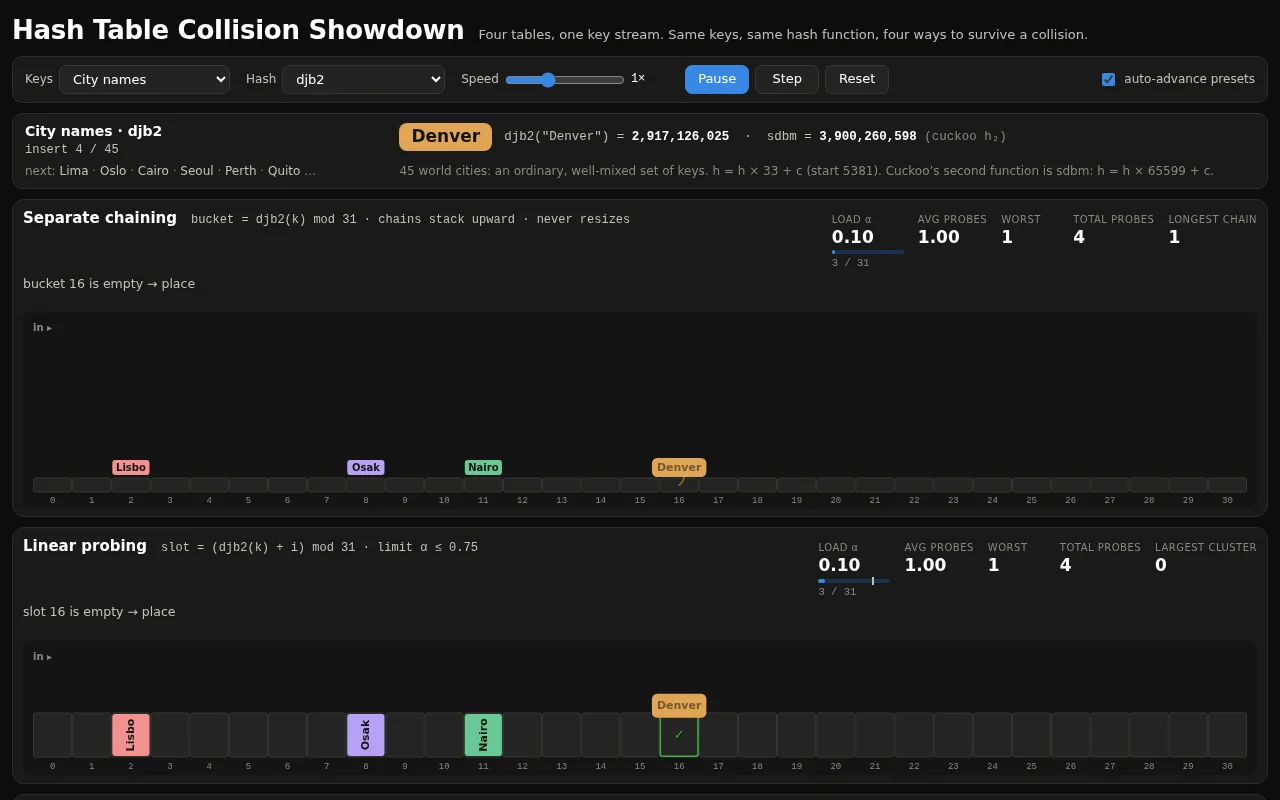1280x800 pixels.
Task: Select the Nairo chip in Separate chaining
Action: pyautogui.click(x=483, y=467)
